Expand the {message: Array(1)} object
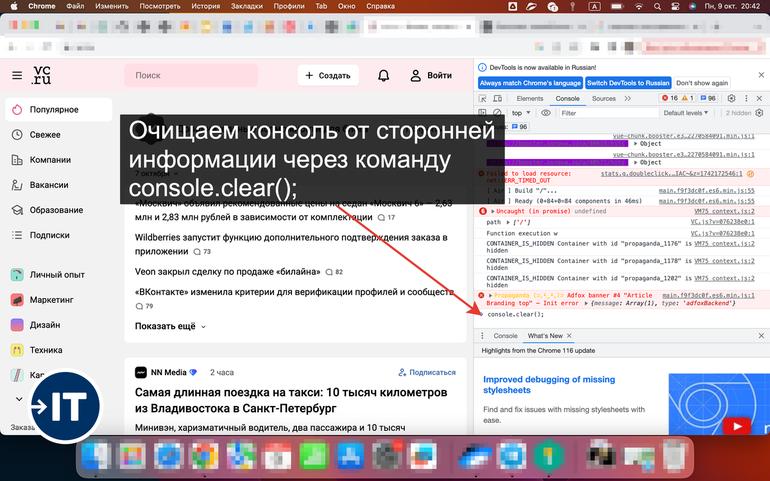770x481 pixels. point(586,303)
